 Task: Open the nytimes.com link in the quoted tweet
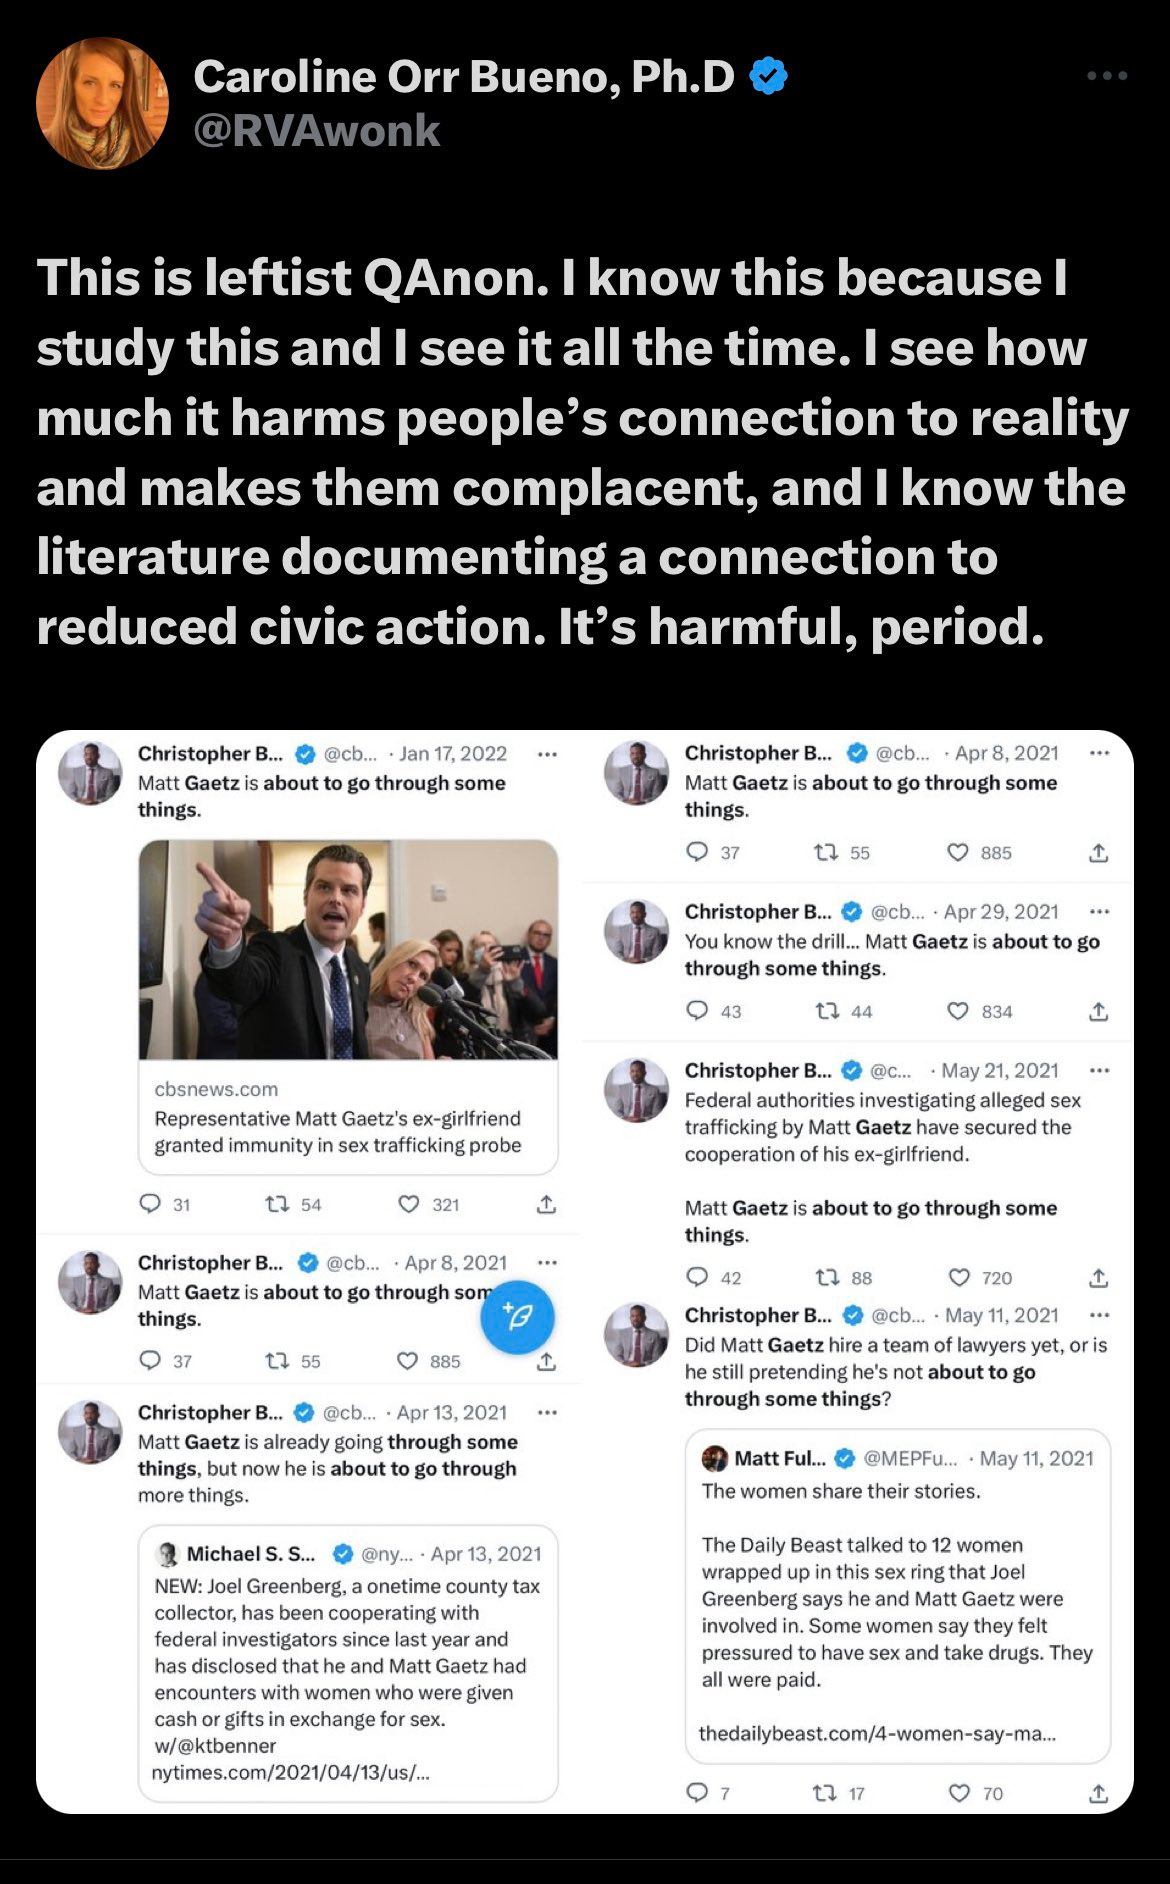tap(291, 1772)
